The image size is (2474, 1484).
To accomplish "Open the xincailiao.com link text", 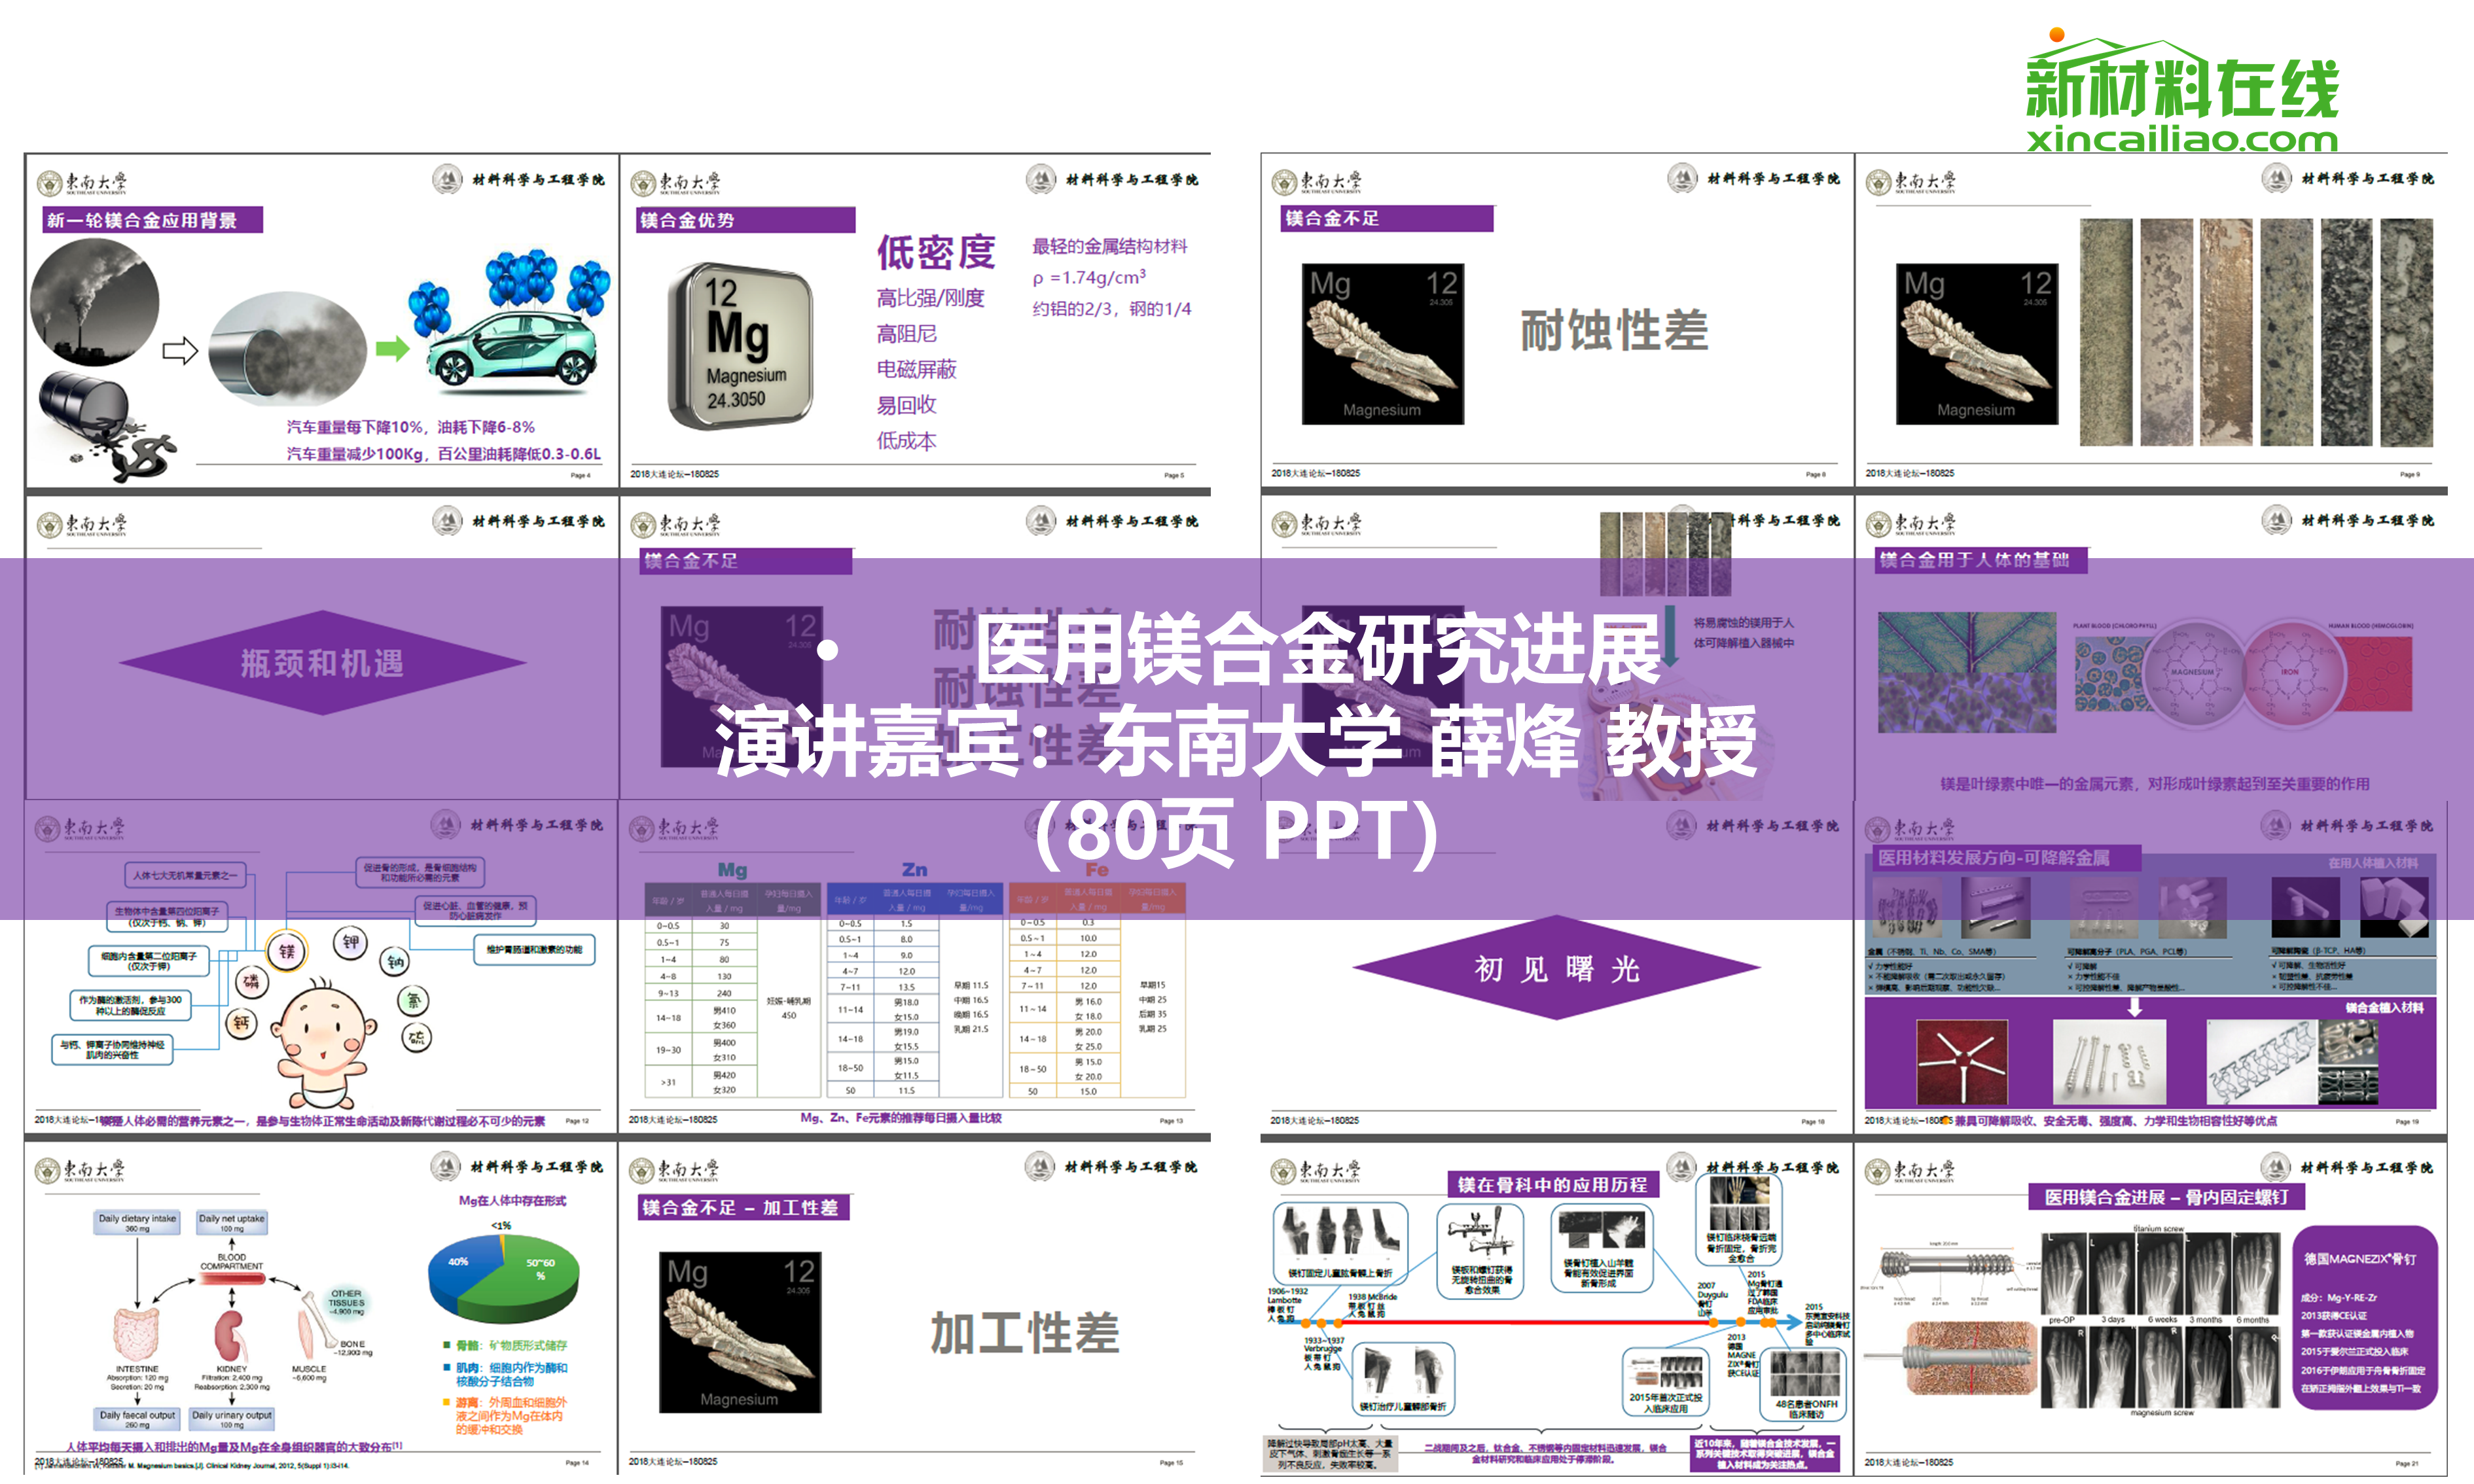I will click(x=2182, y=139).
